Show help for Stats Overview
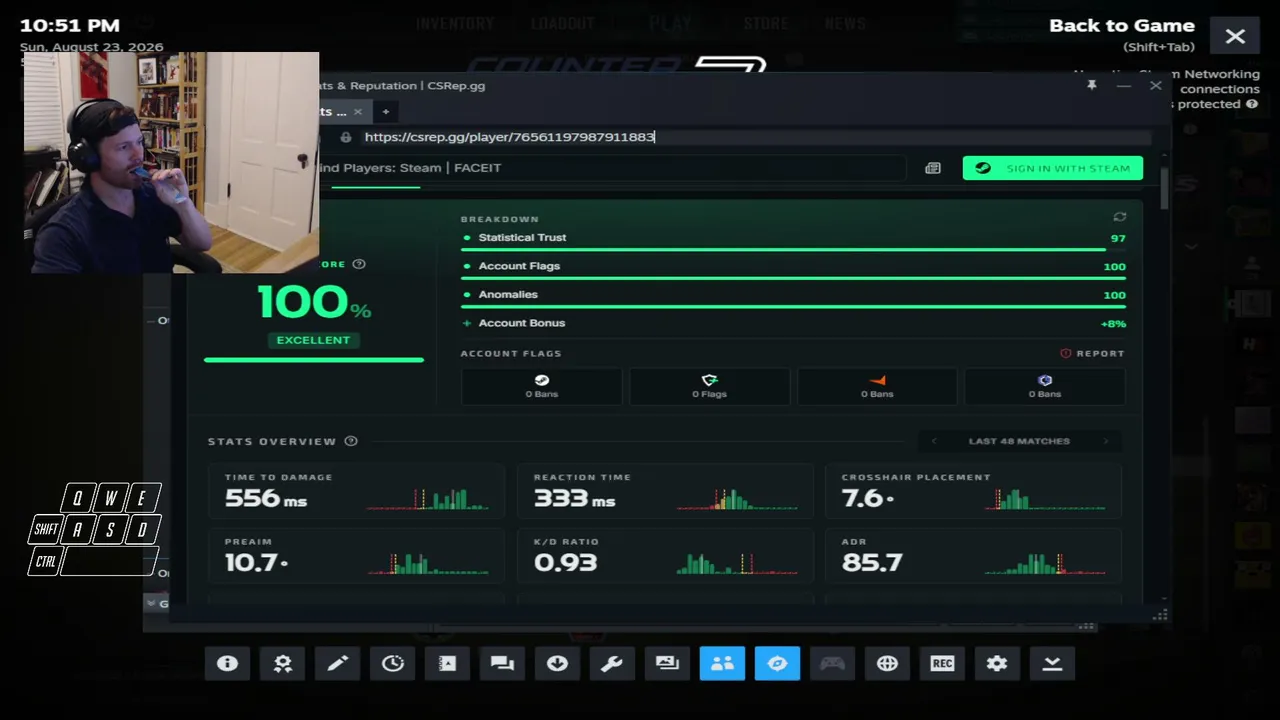This screenshot has height=720, width=1280. (351, 441)
